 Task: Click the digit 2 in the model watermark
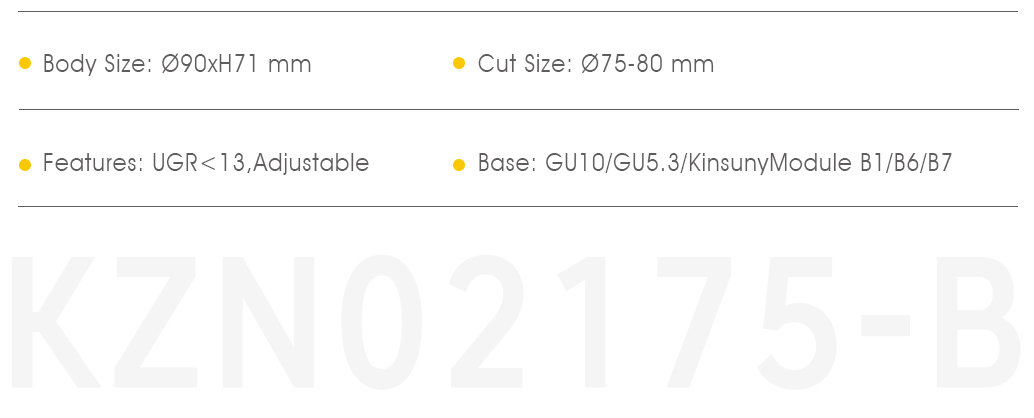tap(487, 321)
